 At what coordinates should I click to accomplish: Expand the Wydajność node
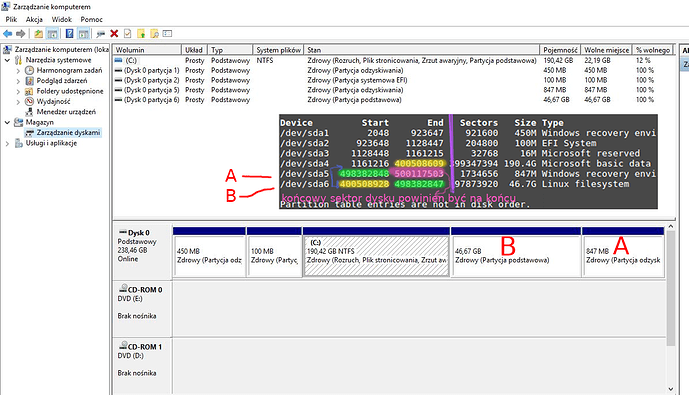click(x=18, y=101)
